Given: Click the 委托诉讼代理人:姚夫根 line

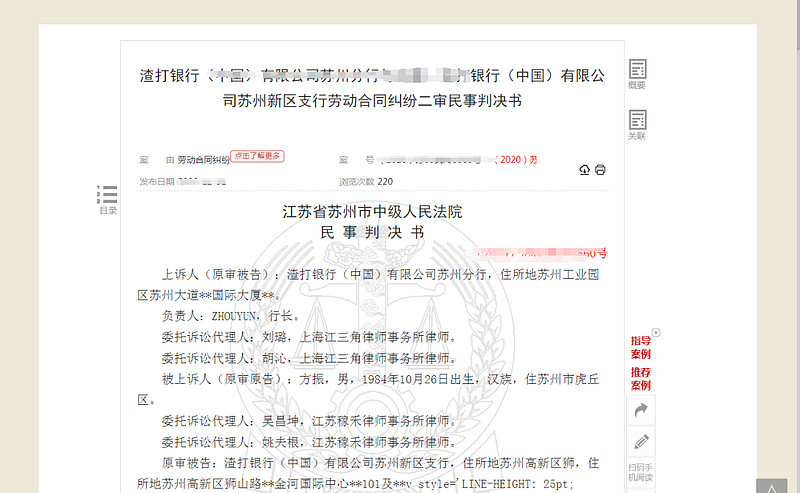Looking at the screenshot, I should [309, 442].
